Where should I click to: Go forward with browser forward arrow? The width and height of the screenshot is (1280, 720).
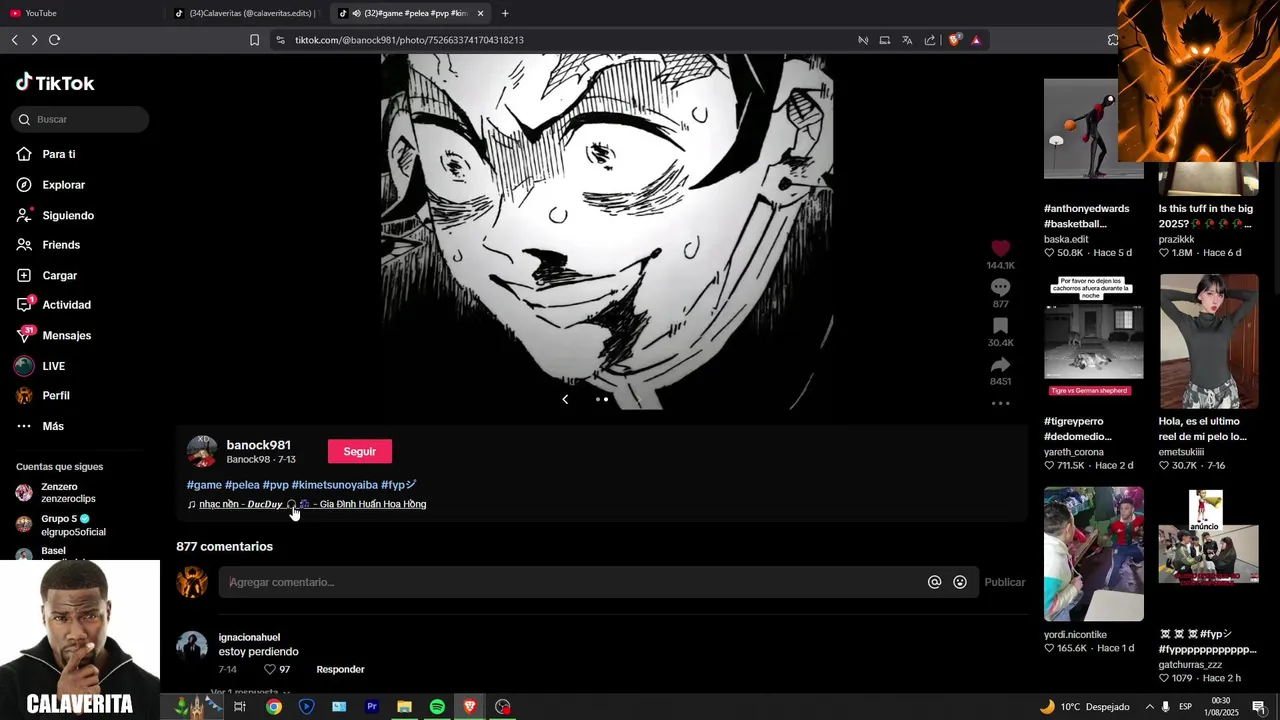[34, 40]
